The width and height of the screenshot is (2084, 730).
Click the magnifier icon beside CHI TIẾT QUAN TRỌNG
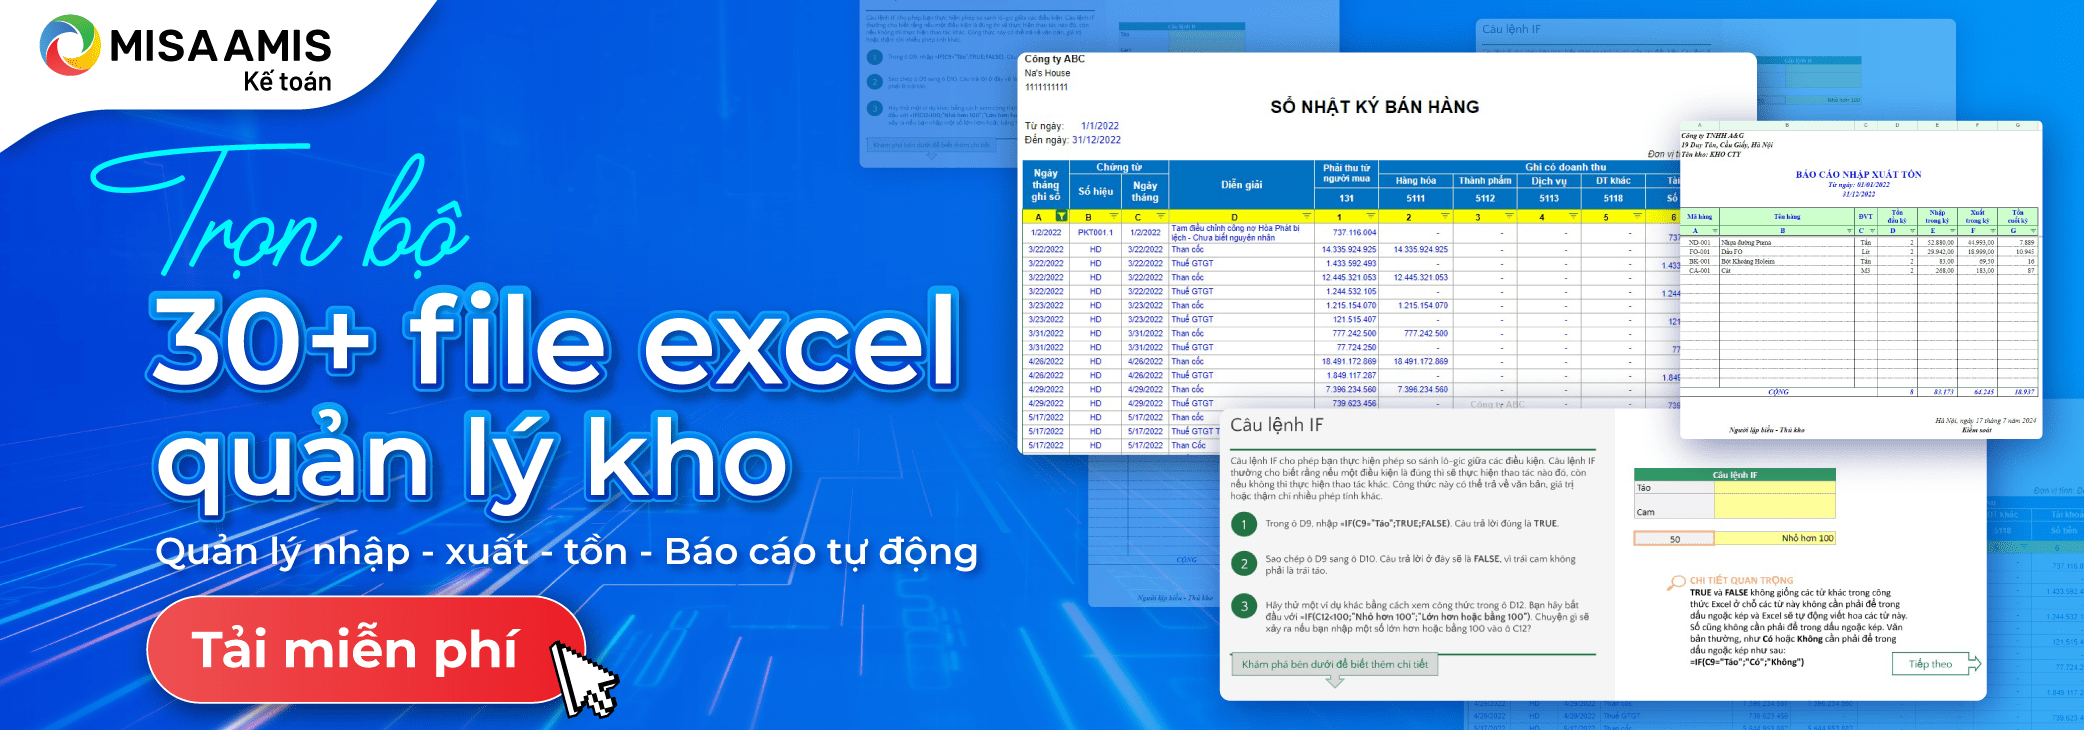coord(1676,582)
